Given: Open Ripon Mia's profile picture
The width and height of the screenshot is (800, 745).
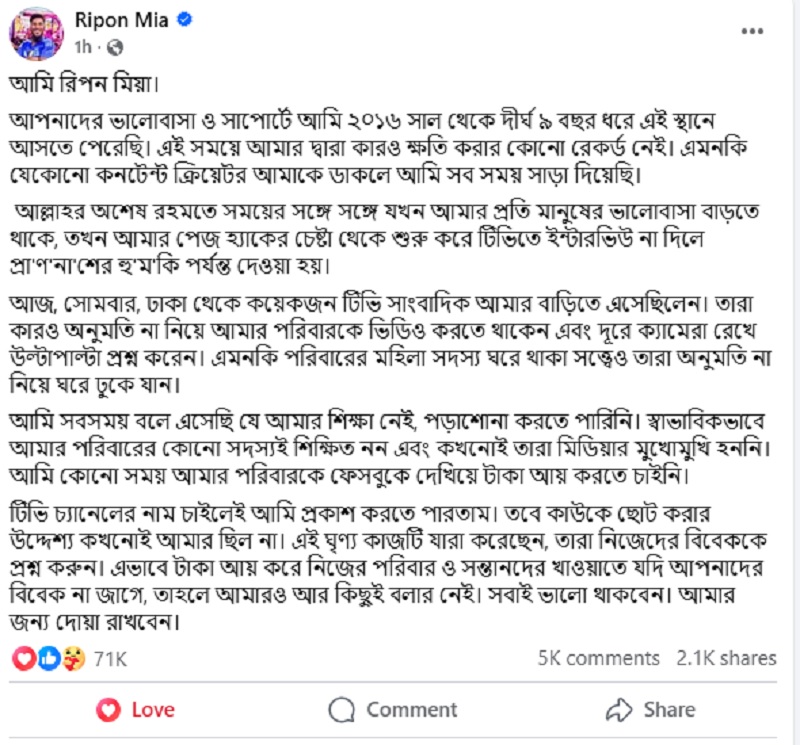Looking at the screenshot, I should click(x=38, y=32).
